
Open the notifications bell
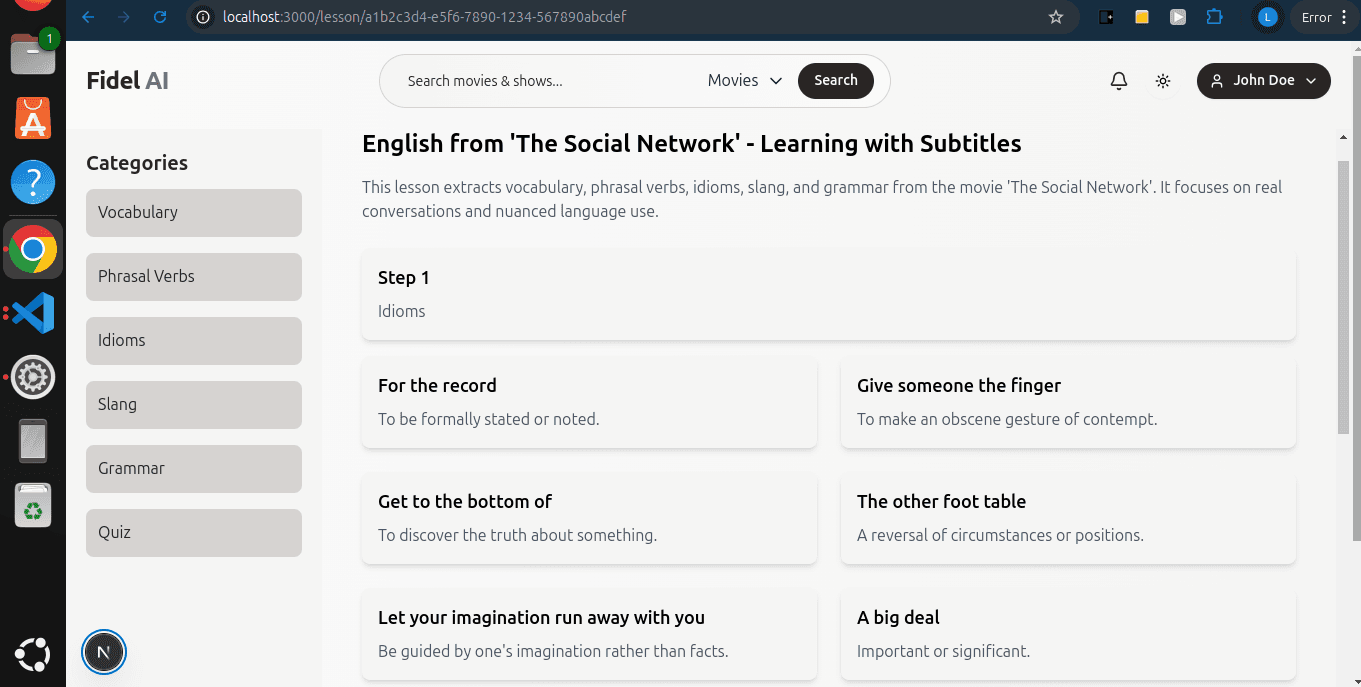pos(1119,81)
